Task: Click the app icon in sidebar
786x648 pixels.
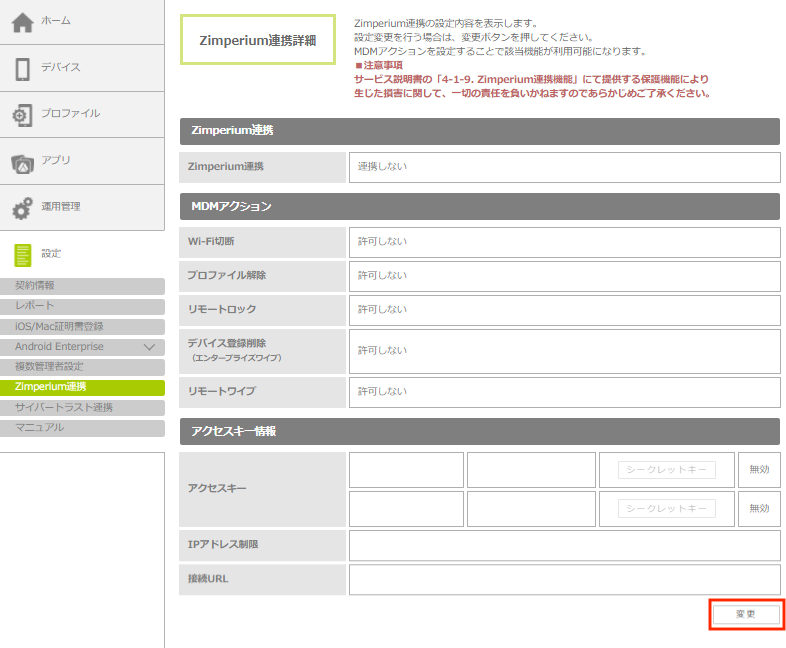Action: point(22,162)
